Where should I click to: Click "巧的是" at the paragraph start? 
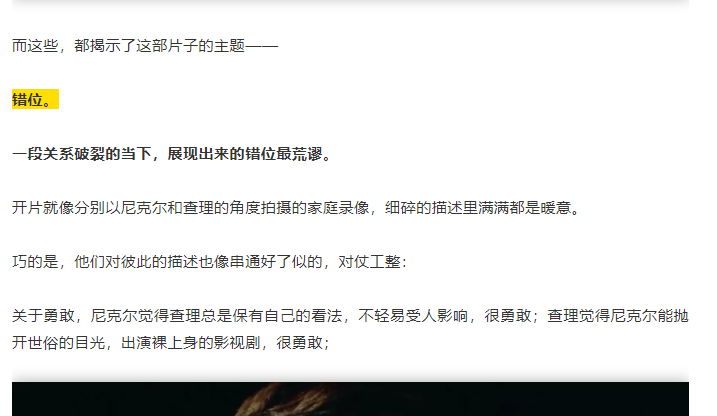point(35,261)
